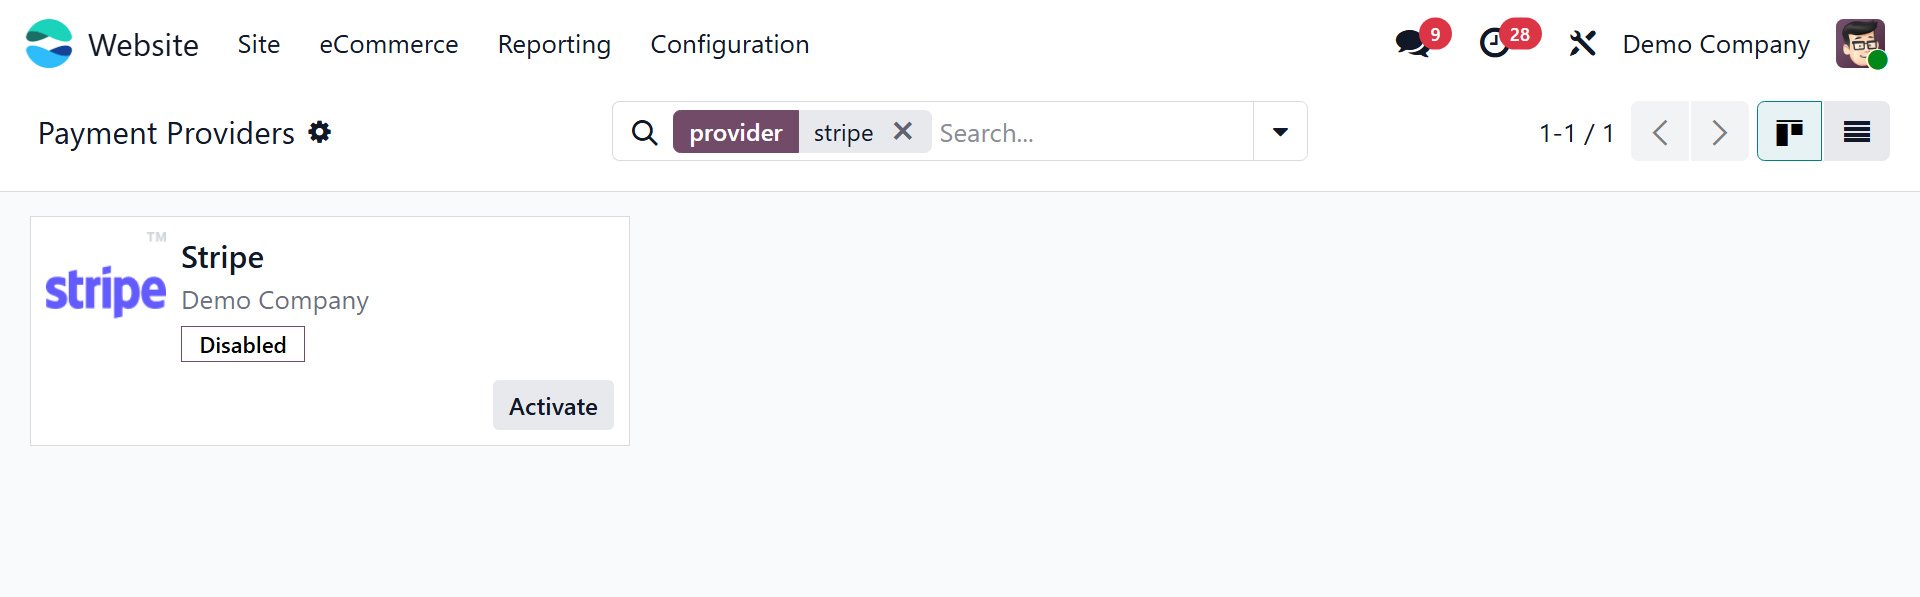The width and height of the screenshot is (1920, 597).
Task: Open the developer tools wrench icon
Action: tap(1582, 44)
